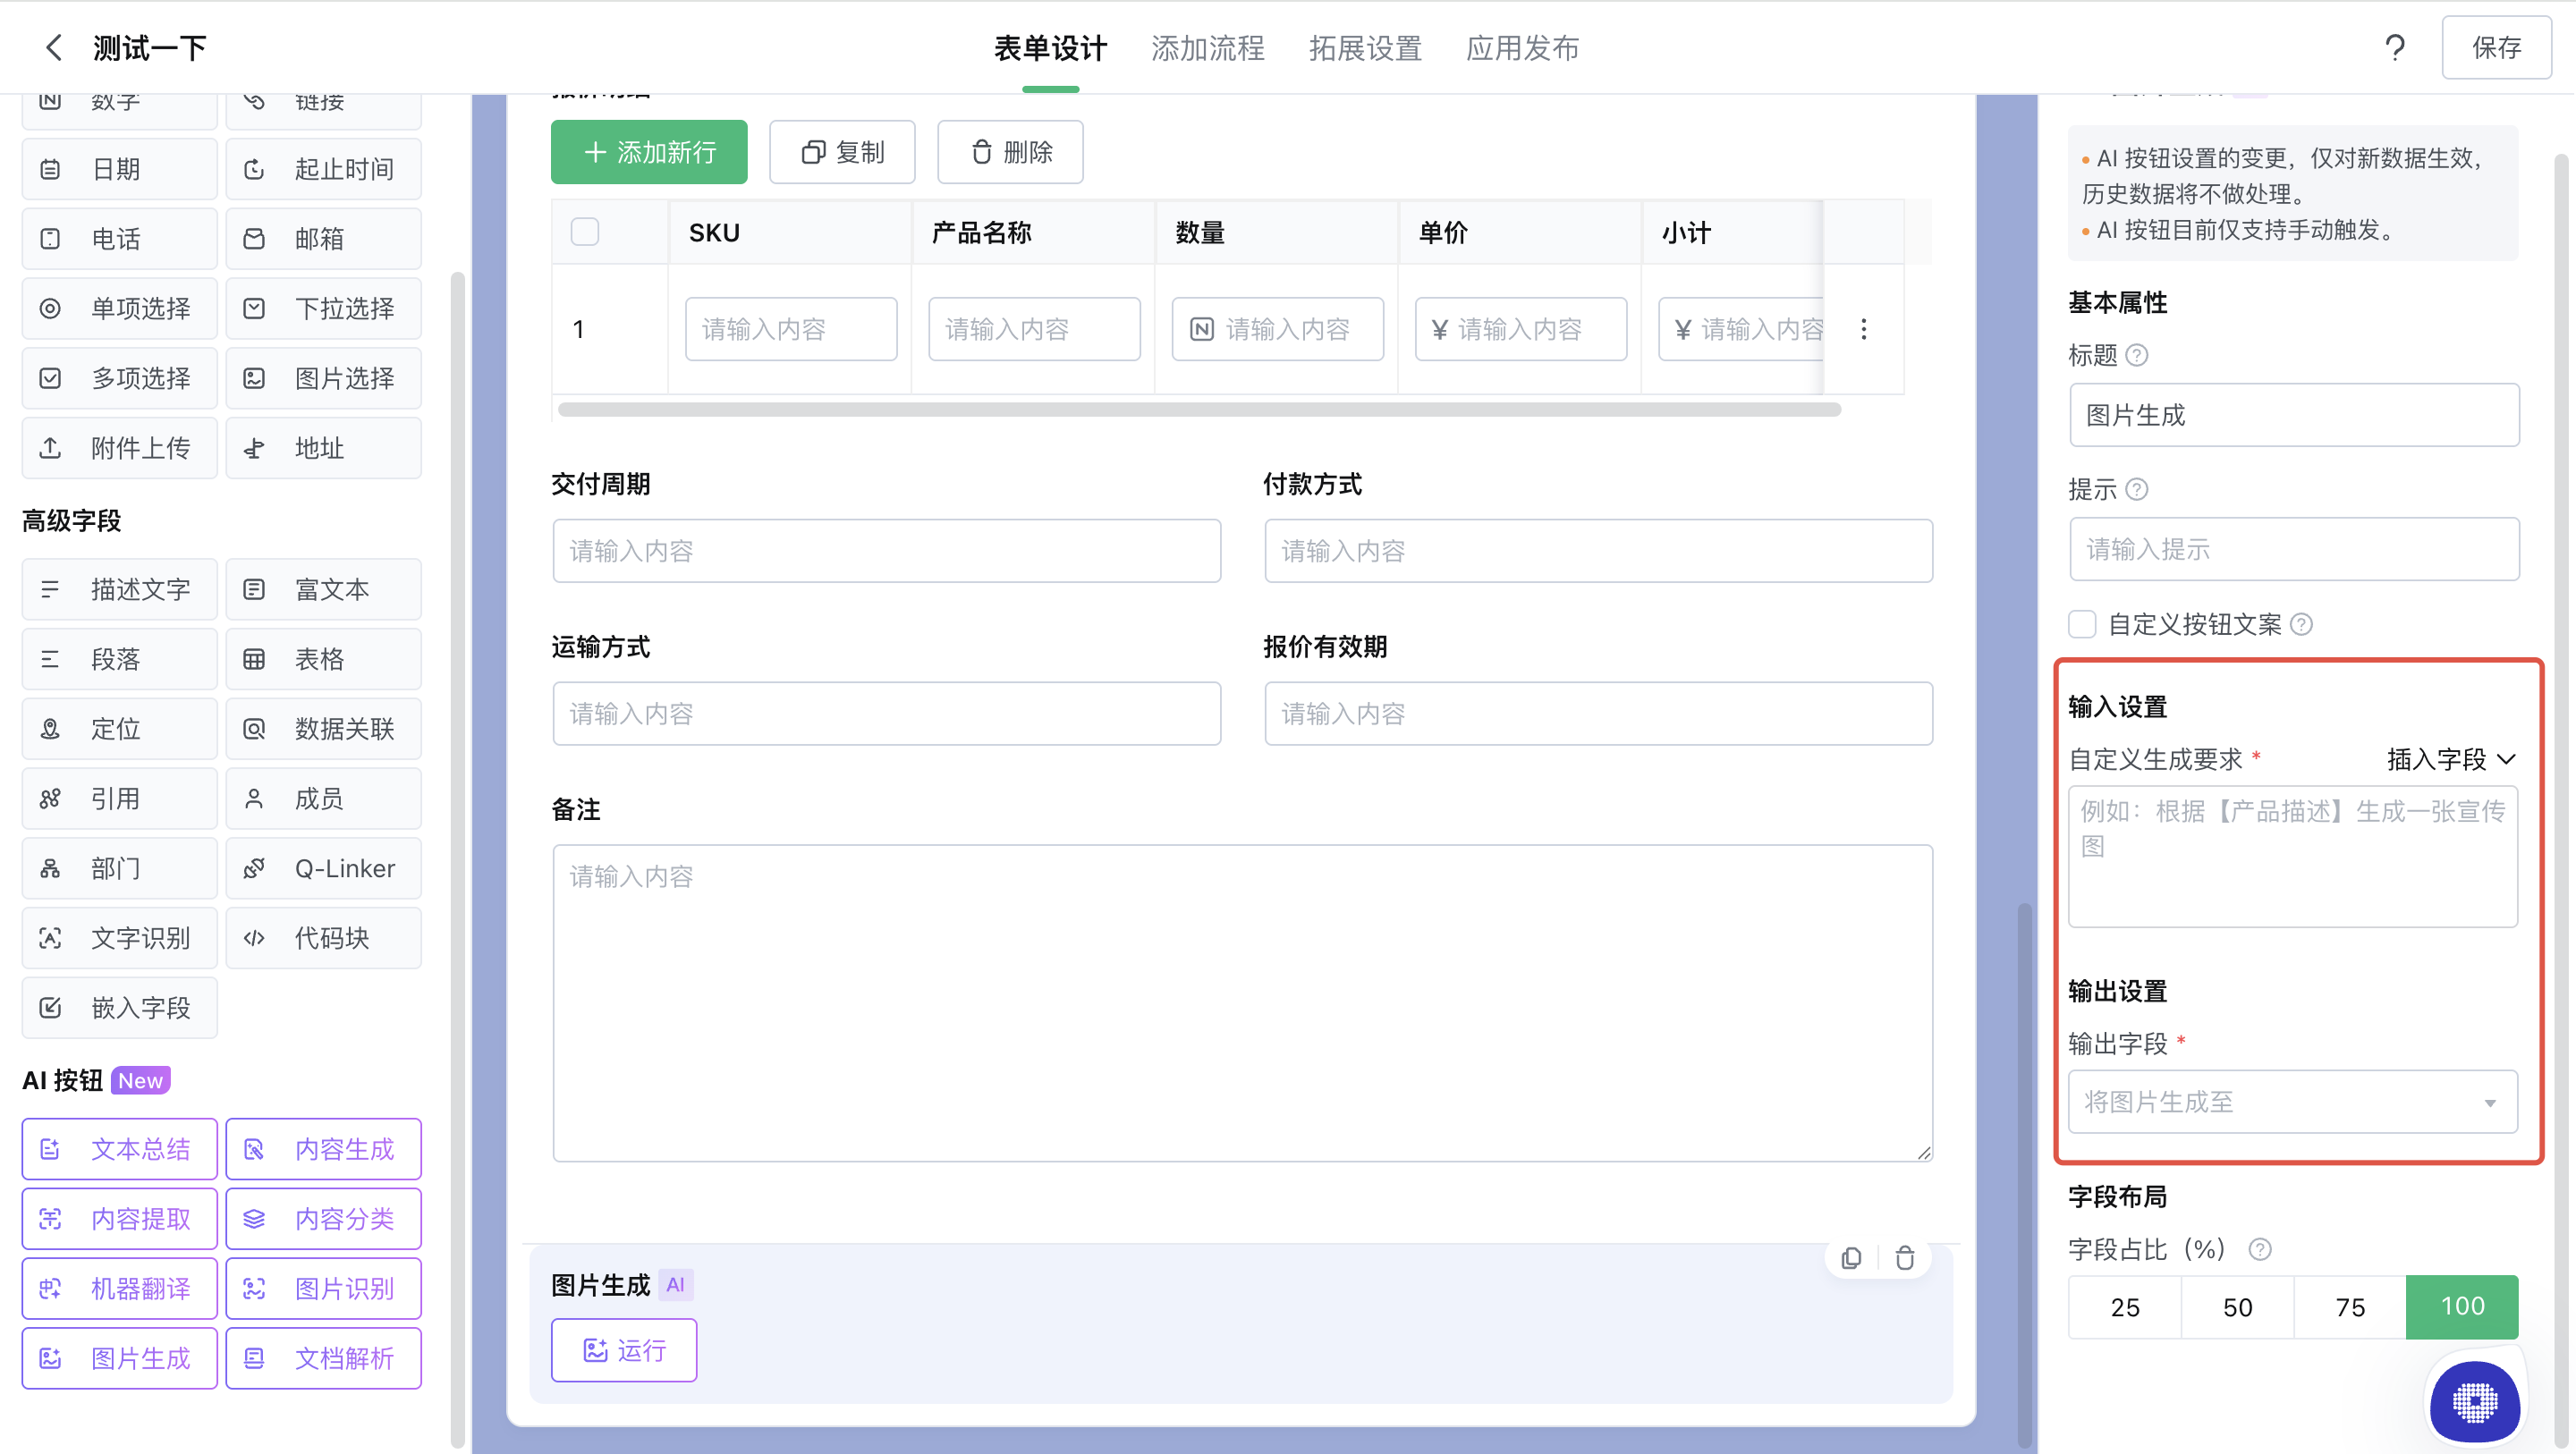Show the 标题 help tooltip icon

pyautogui.click(x=2136, y=355)
